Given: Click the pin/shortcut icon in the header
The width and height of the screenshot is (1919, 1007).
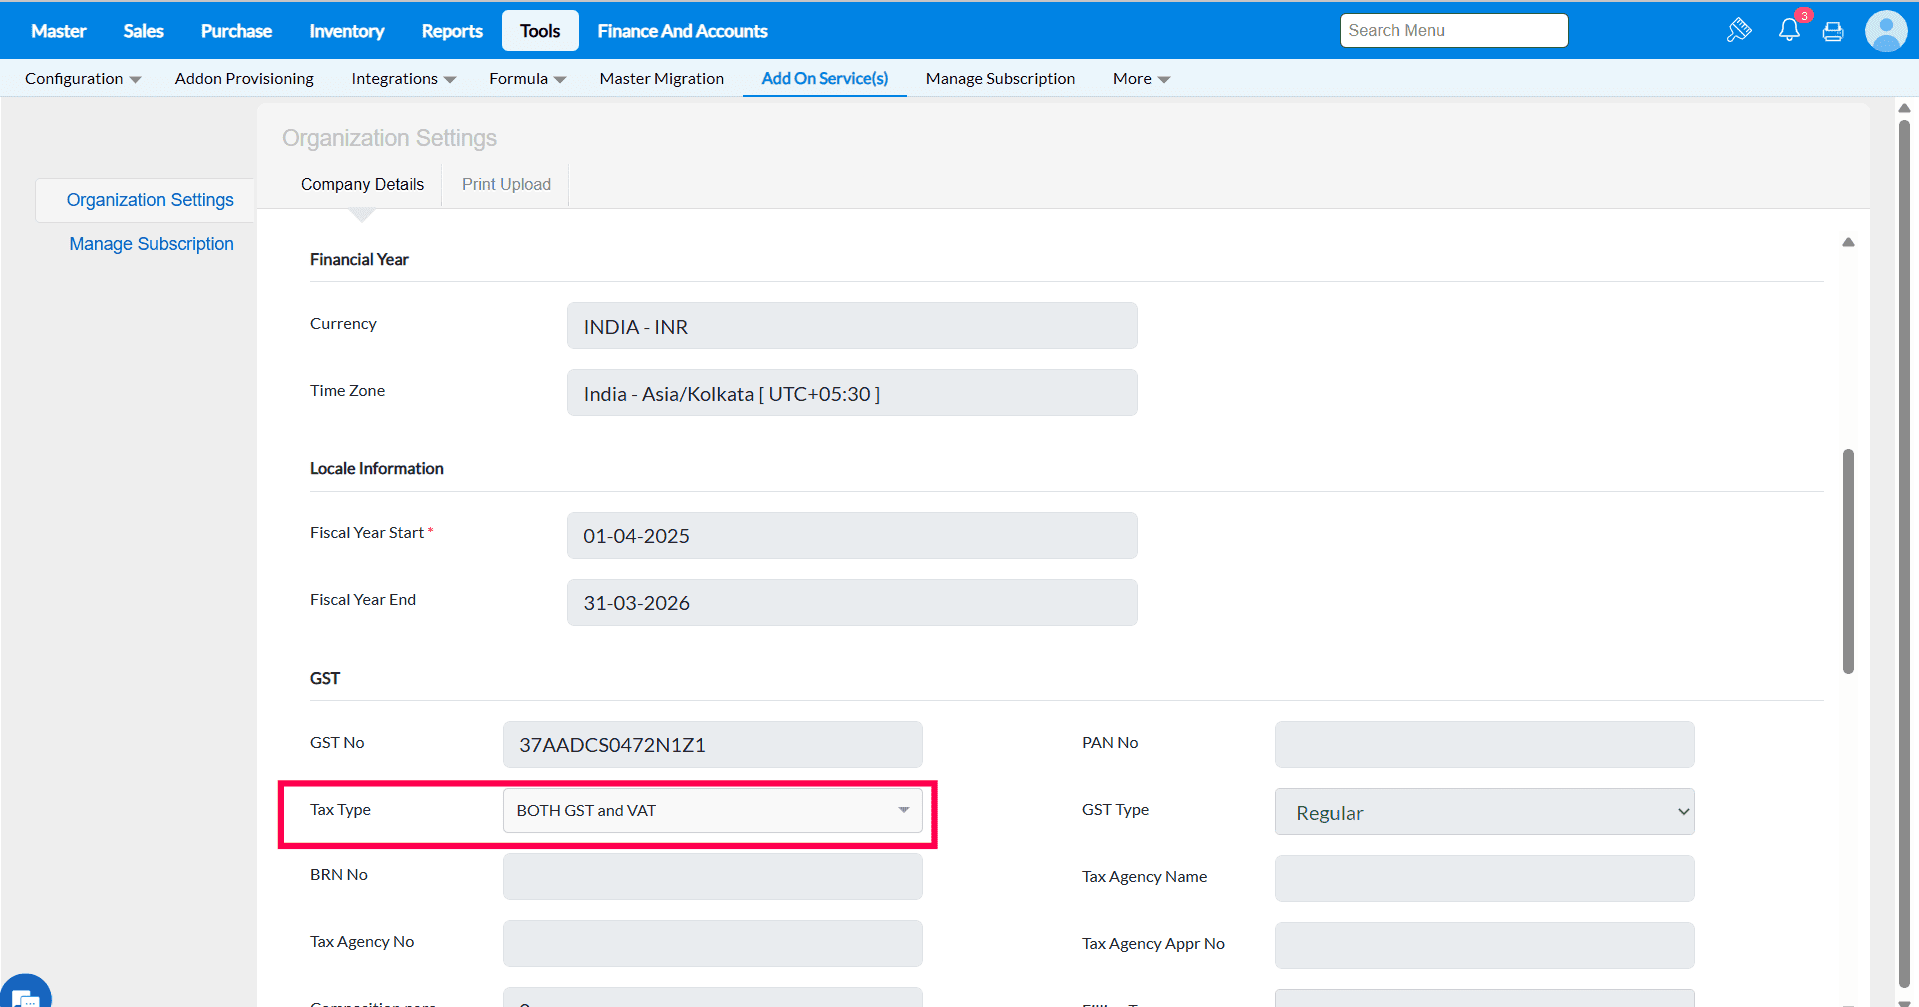Looking at the screenshot, I should pyautogui.click(x=1739, y=30).
